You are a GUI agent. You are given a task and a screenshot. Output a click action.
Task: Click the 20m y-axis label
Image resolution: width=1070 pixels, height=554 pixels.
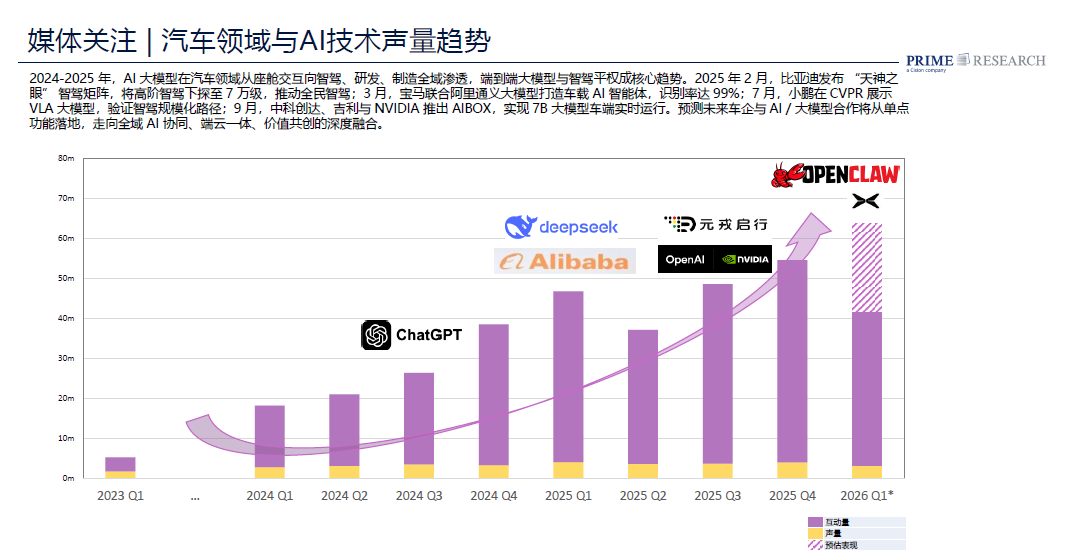(x=66, y=398)
